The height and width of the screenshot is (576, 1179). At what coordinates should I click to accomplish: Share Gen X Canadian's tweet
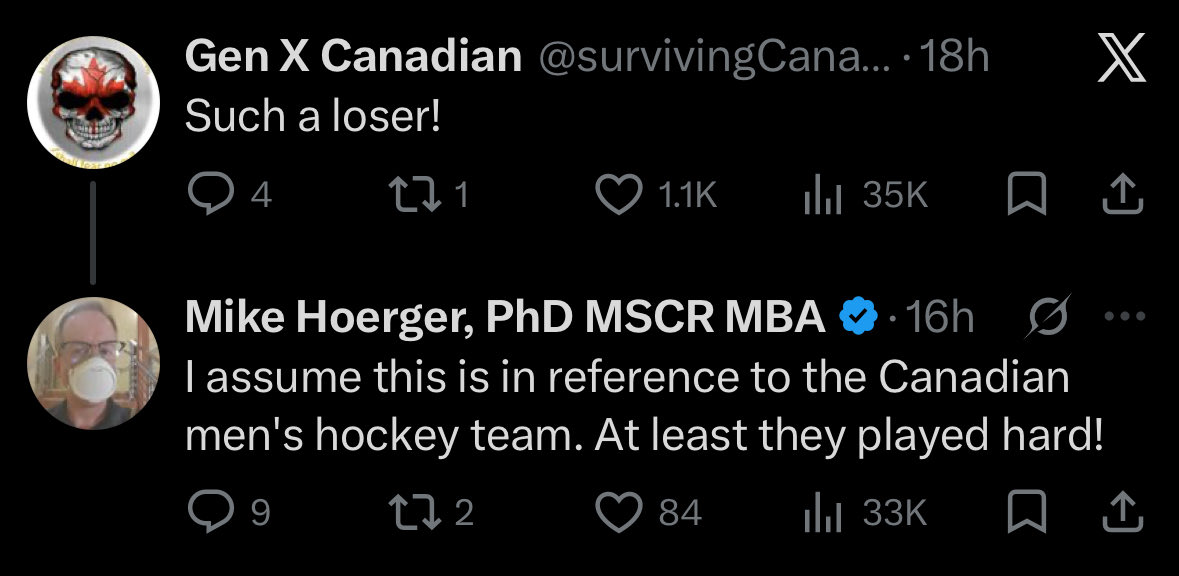click(x=1123, y=195)
